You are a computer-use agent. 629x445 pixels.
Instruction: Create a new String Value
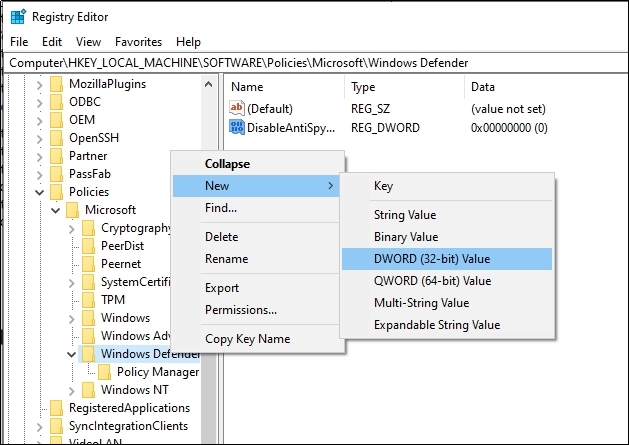click(447, 215)
